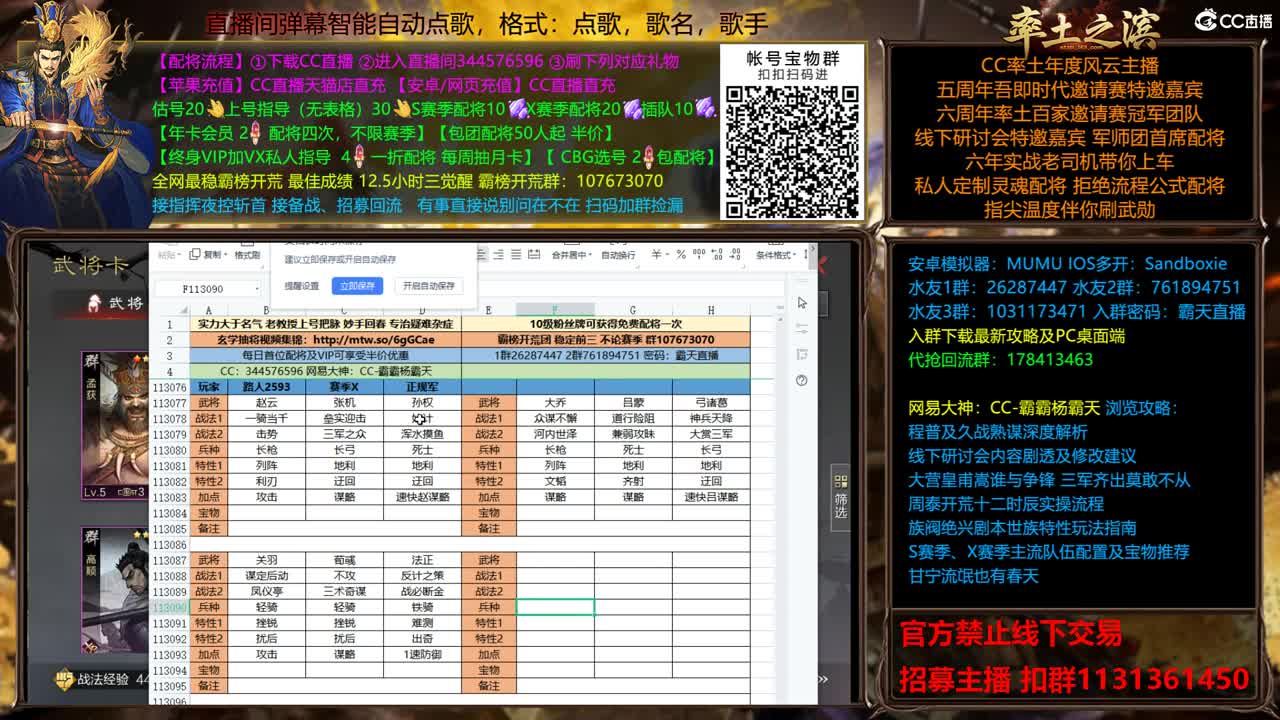This screenshot has width=1280, height=720.
Task: Click the enable auto save button
Action: tap(429, 286)
